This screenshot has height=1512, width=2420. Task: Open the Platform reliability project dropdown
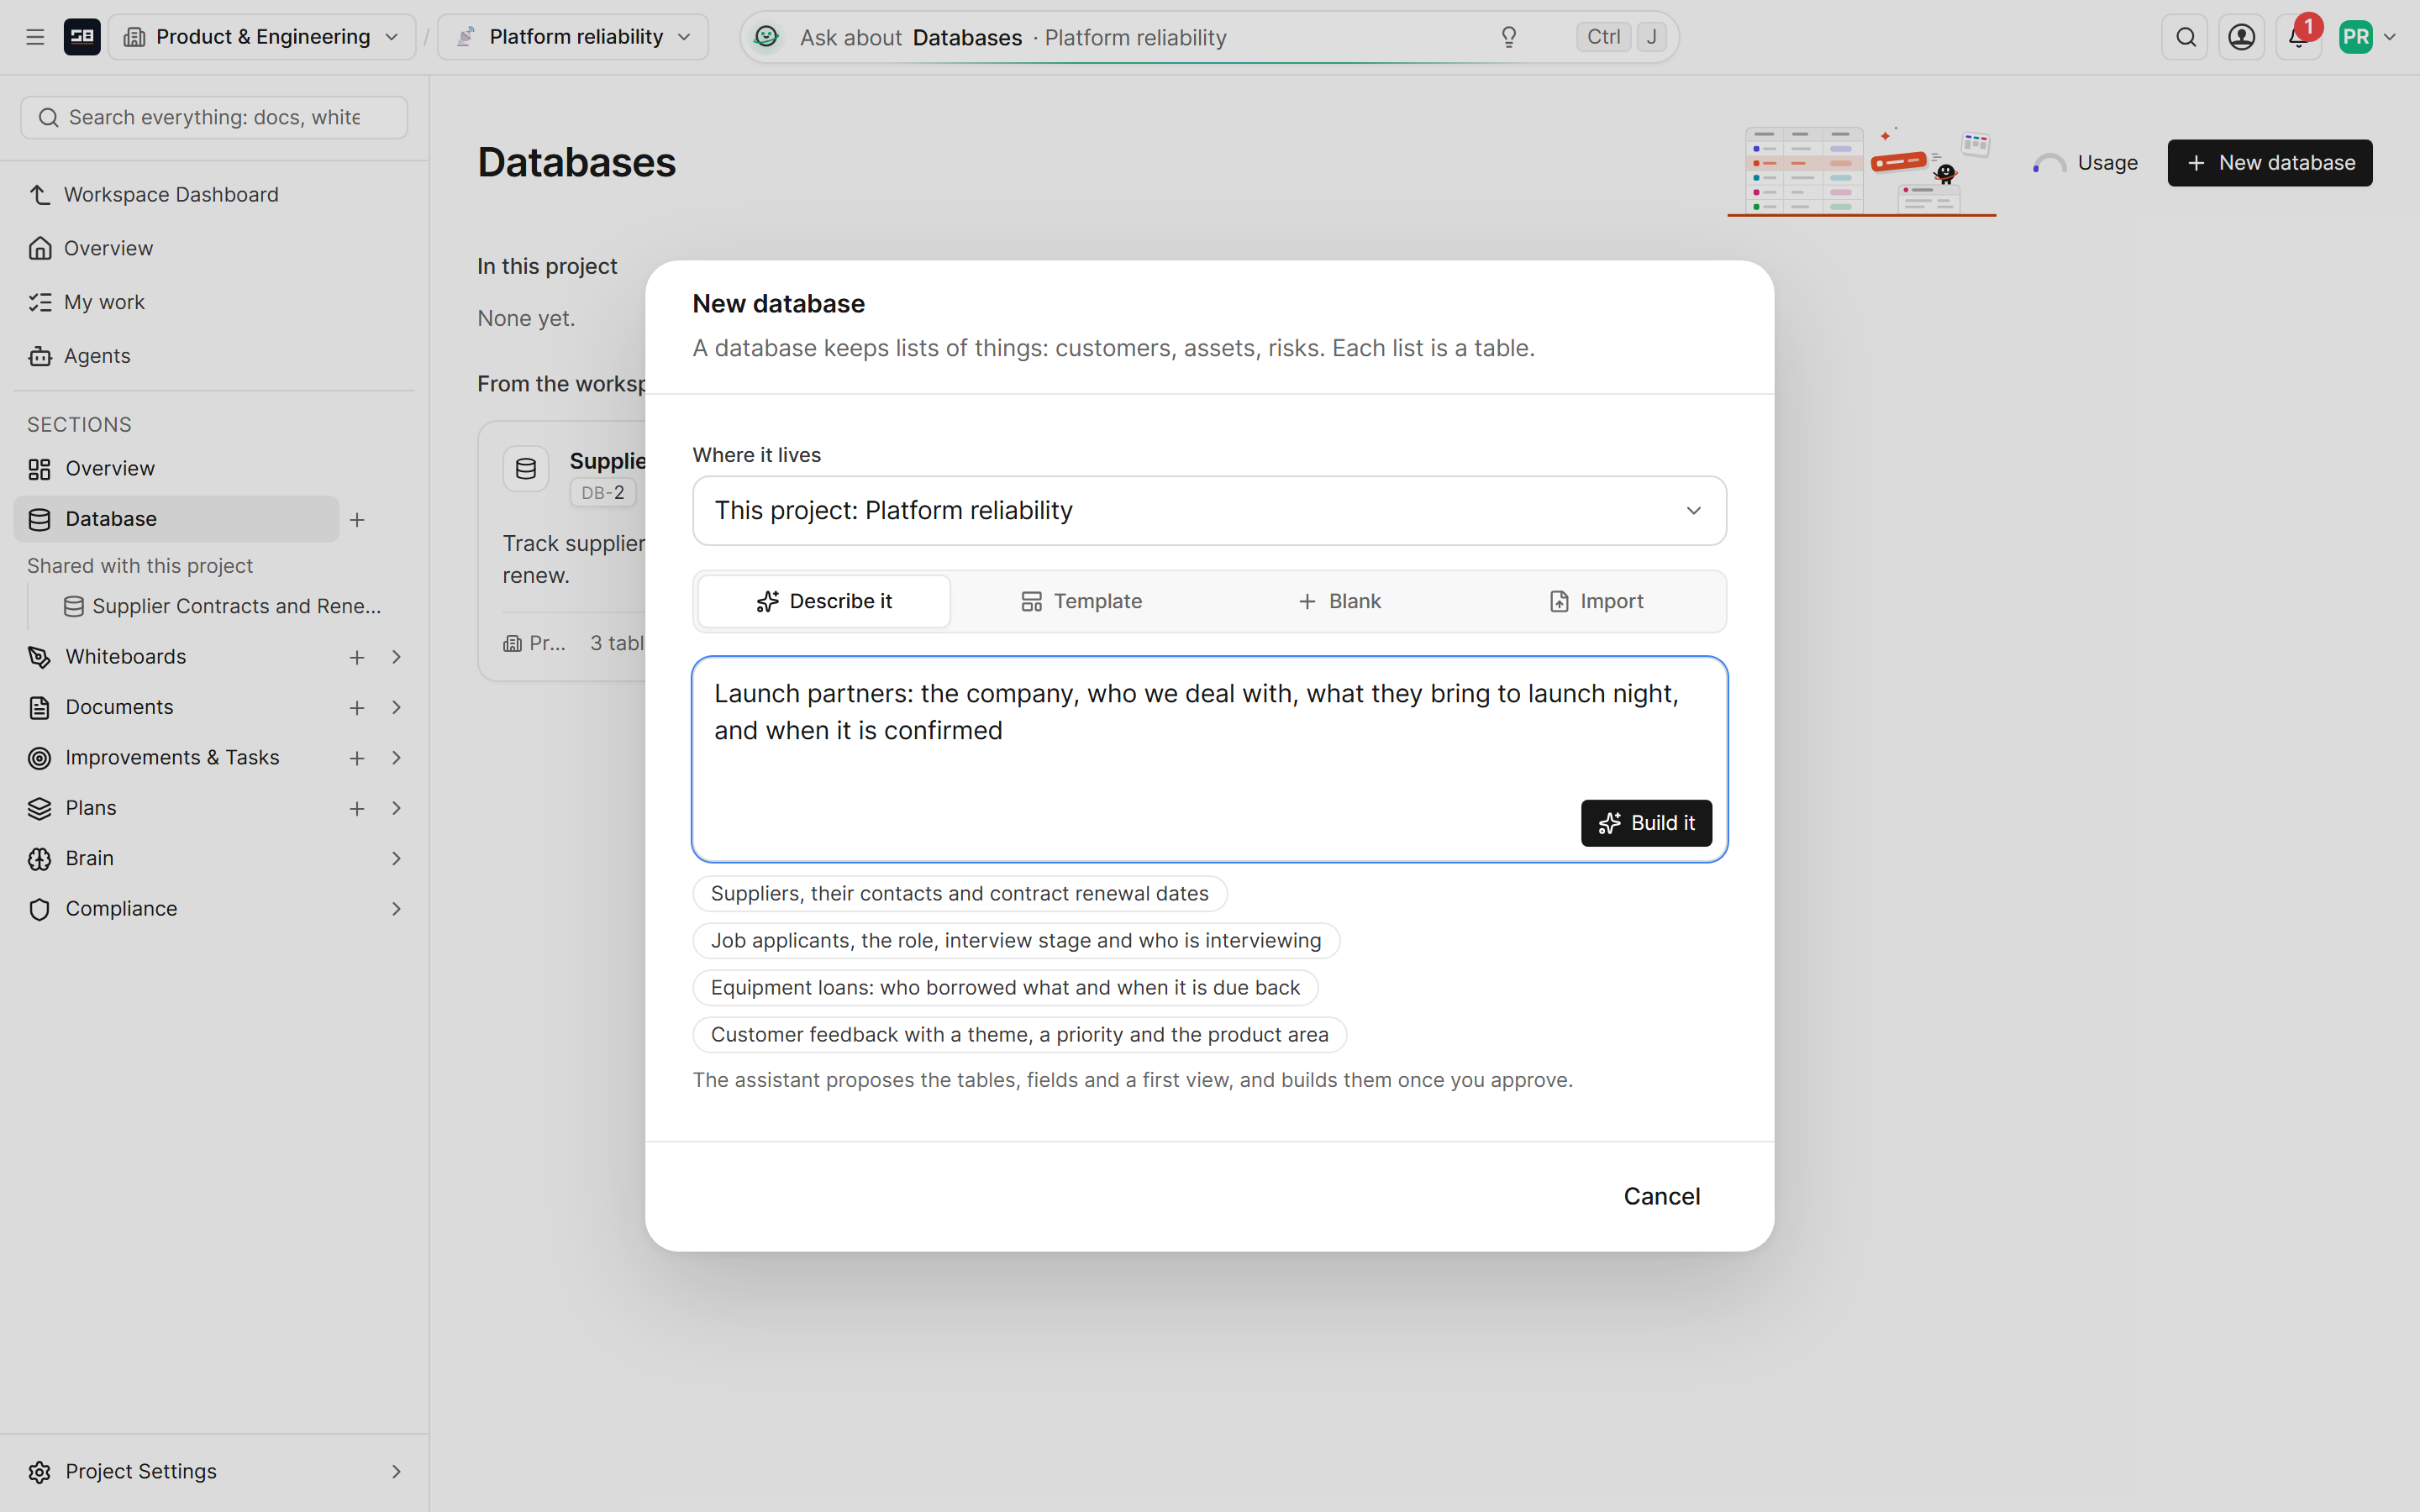pos(573,37)
